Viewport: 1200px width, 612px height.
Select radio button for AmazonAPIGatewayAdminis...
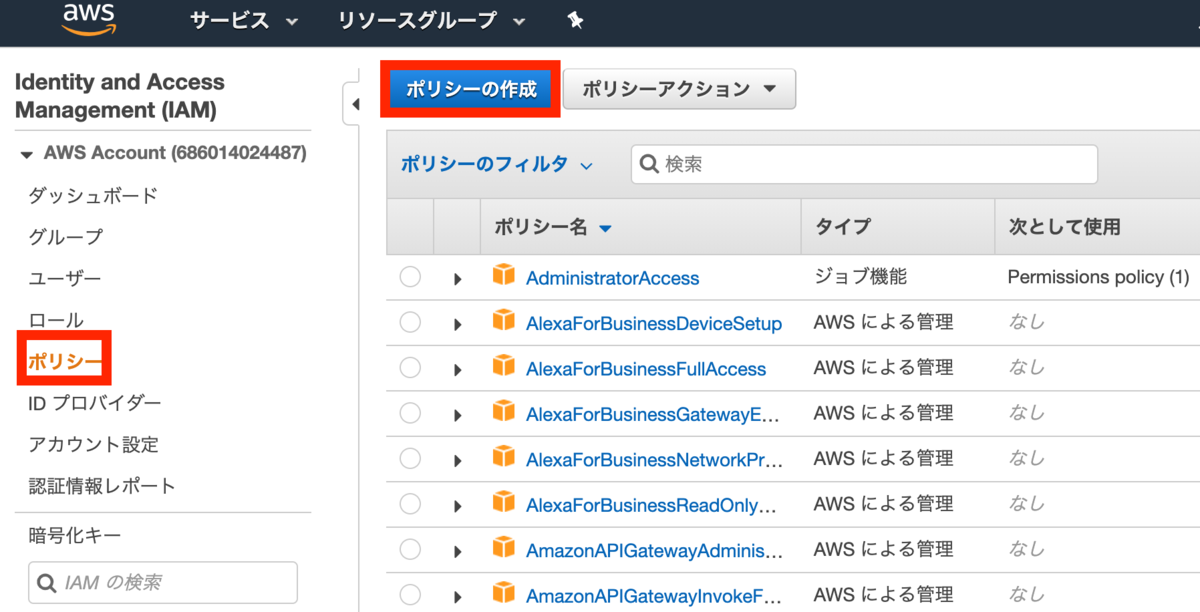(410, 550)
